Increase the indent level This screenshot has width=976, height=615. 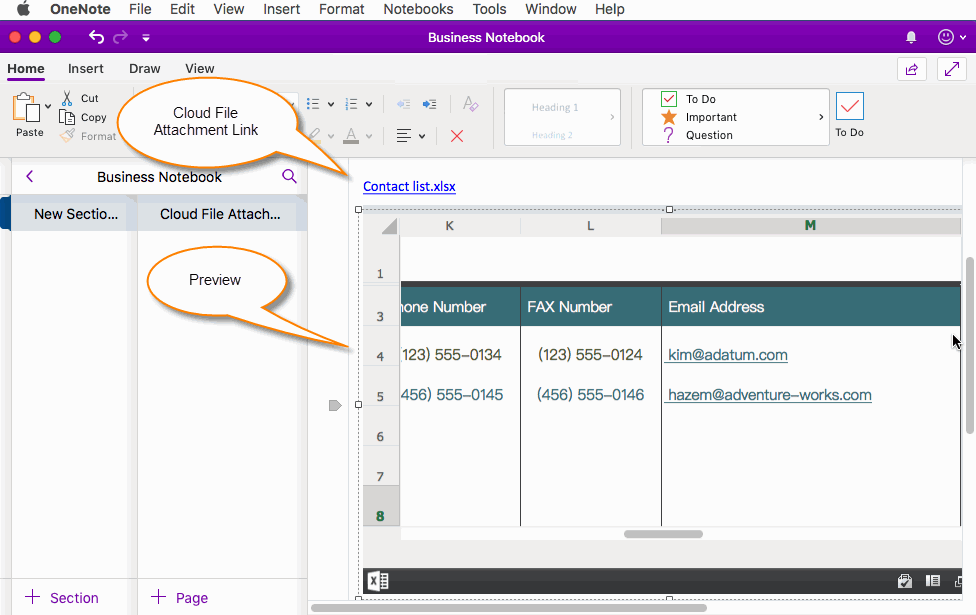(x=429, y=104)
